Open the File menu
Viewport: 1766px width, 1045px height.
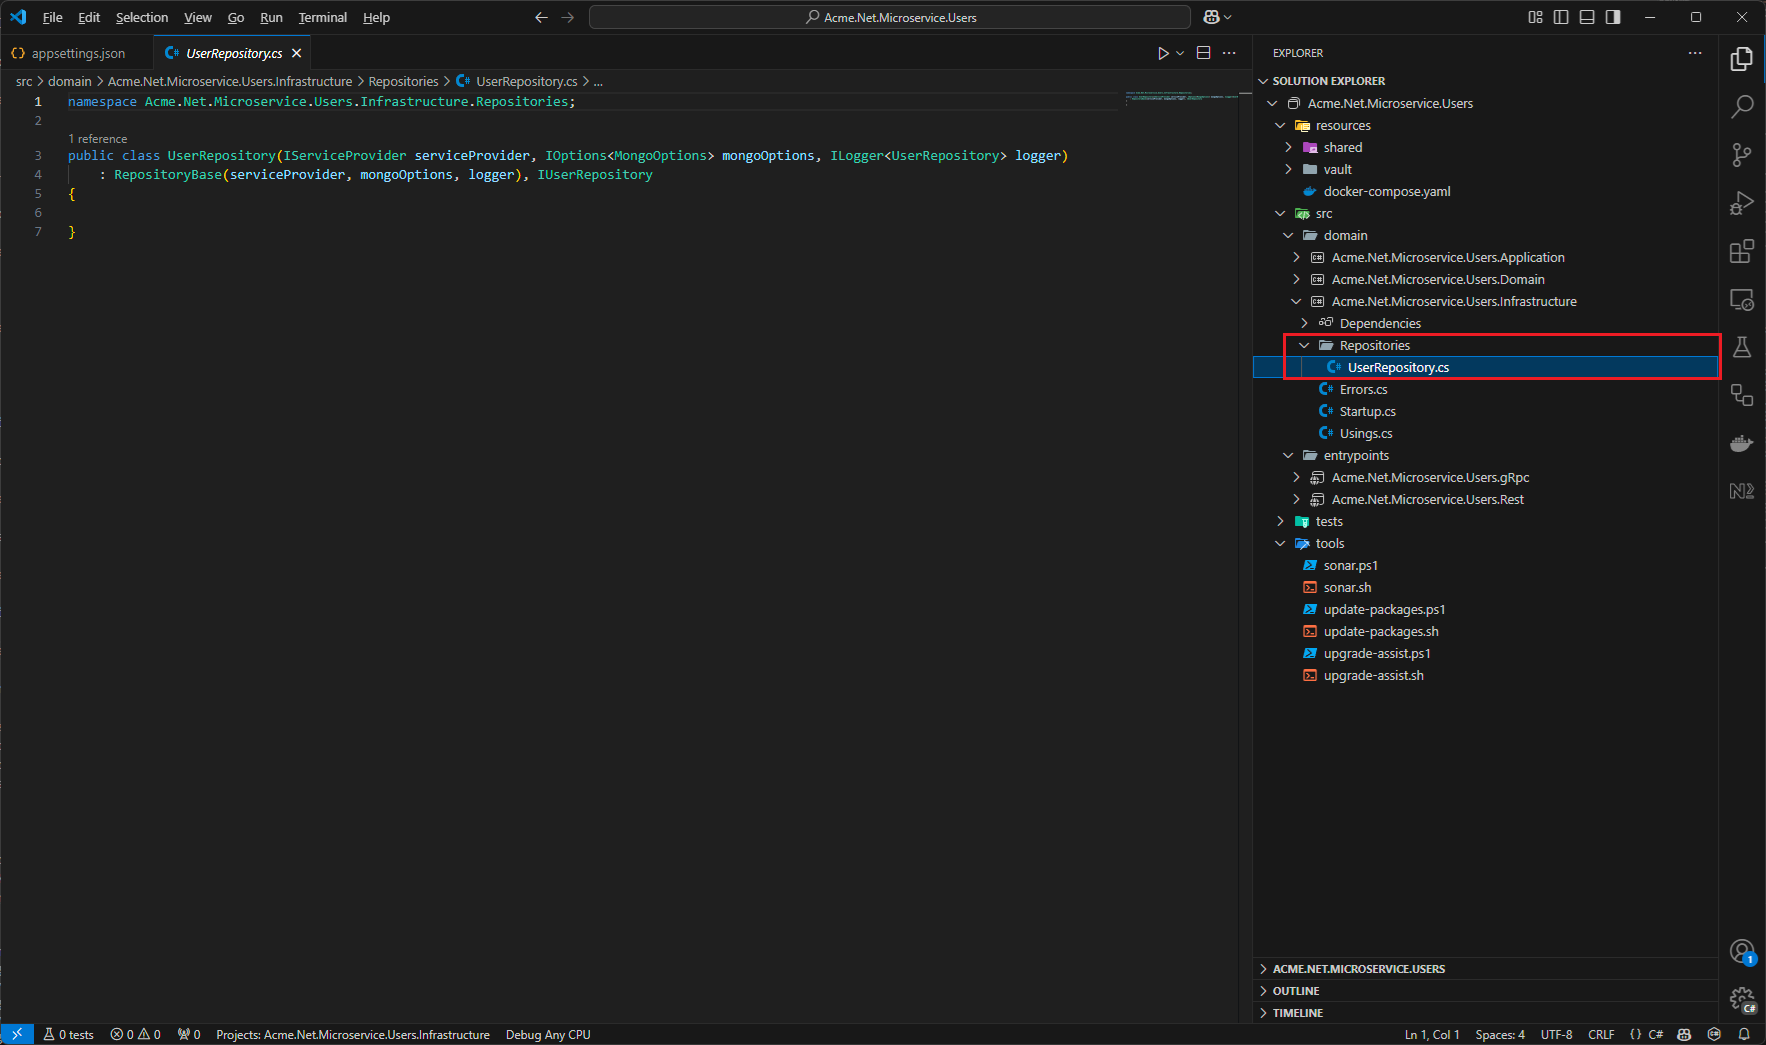[x=52, y=17]
